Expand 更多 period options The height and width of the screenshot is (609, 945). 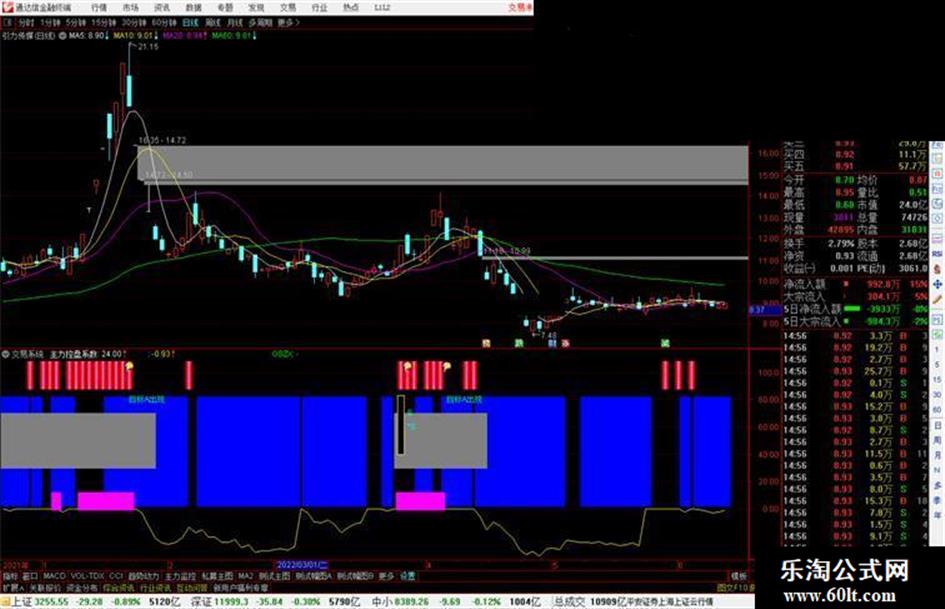tap(288, 23)
